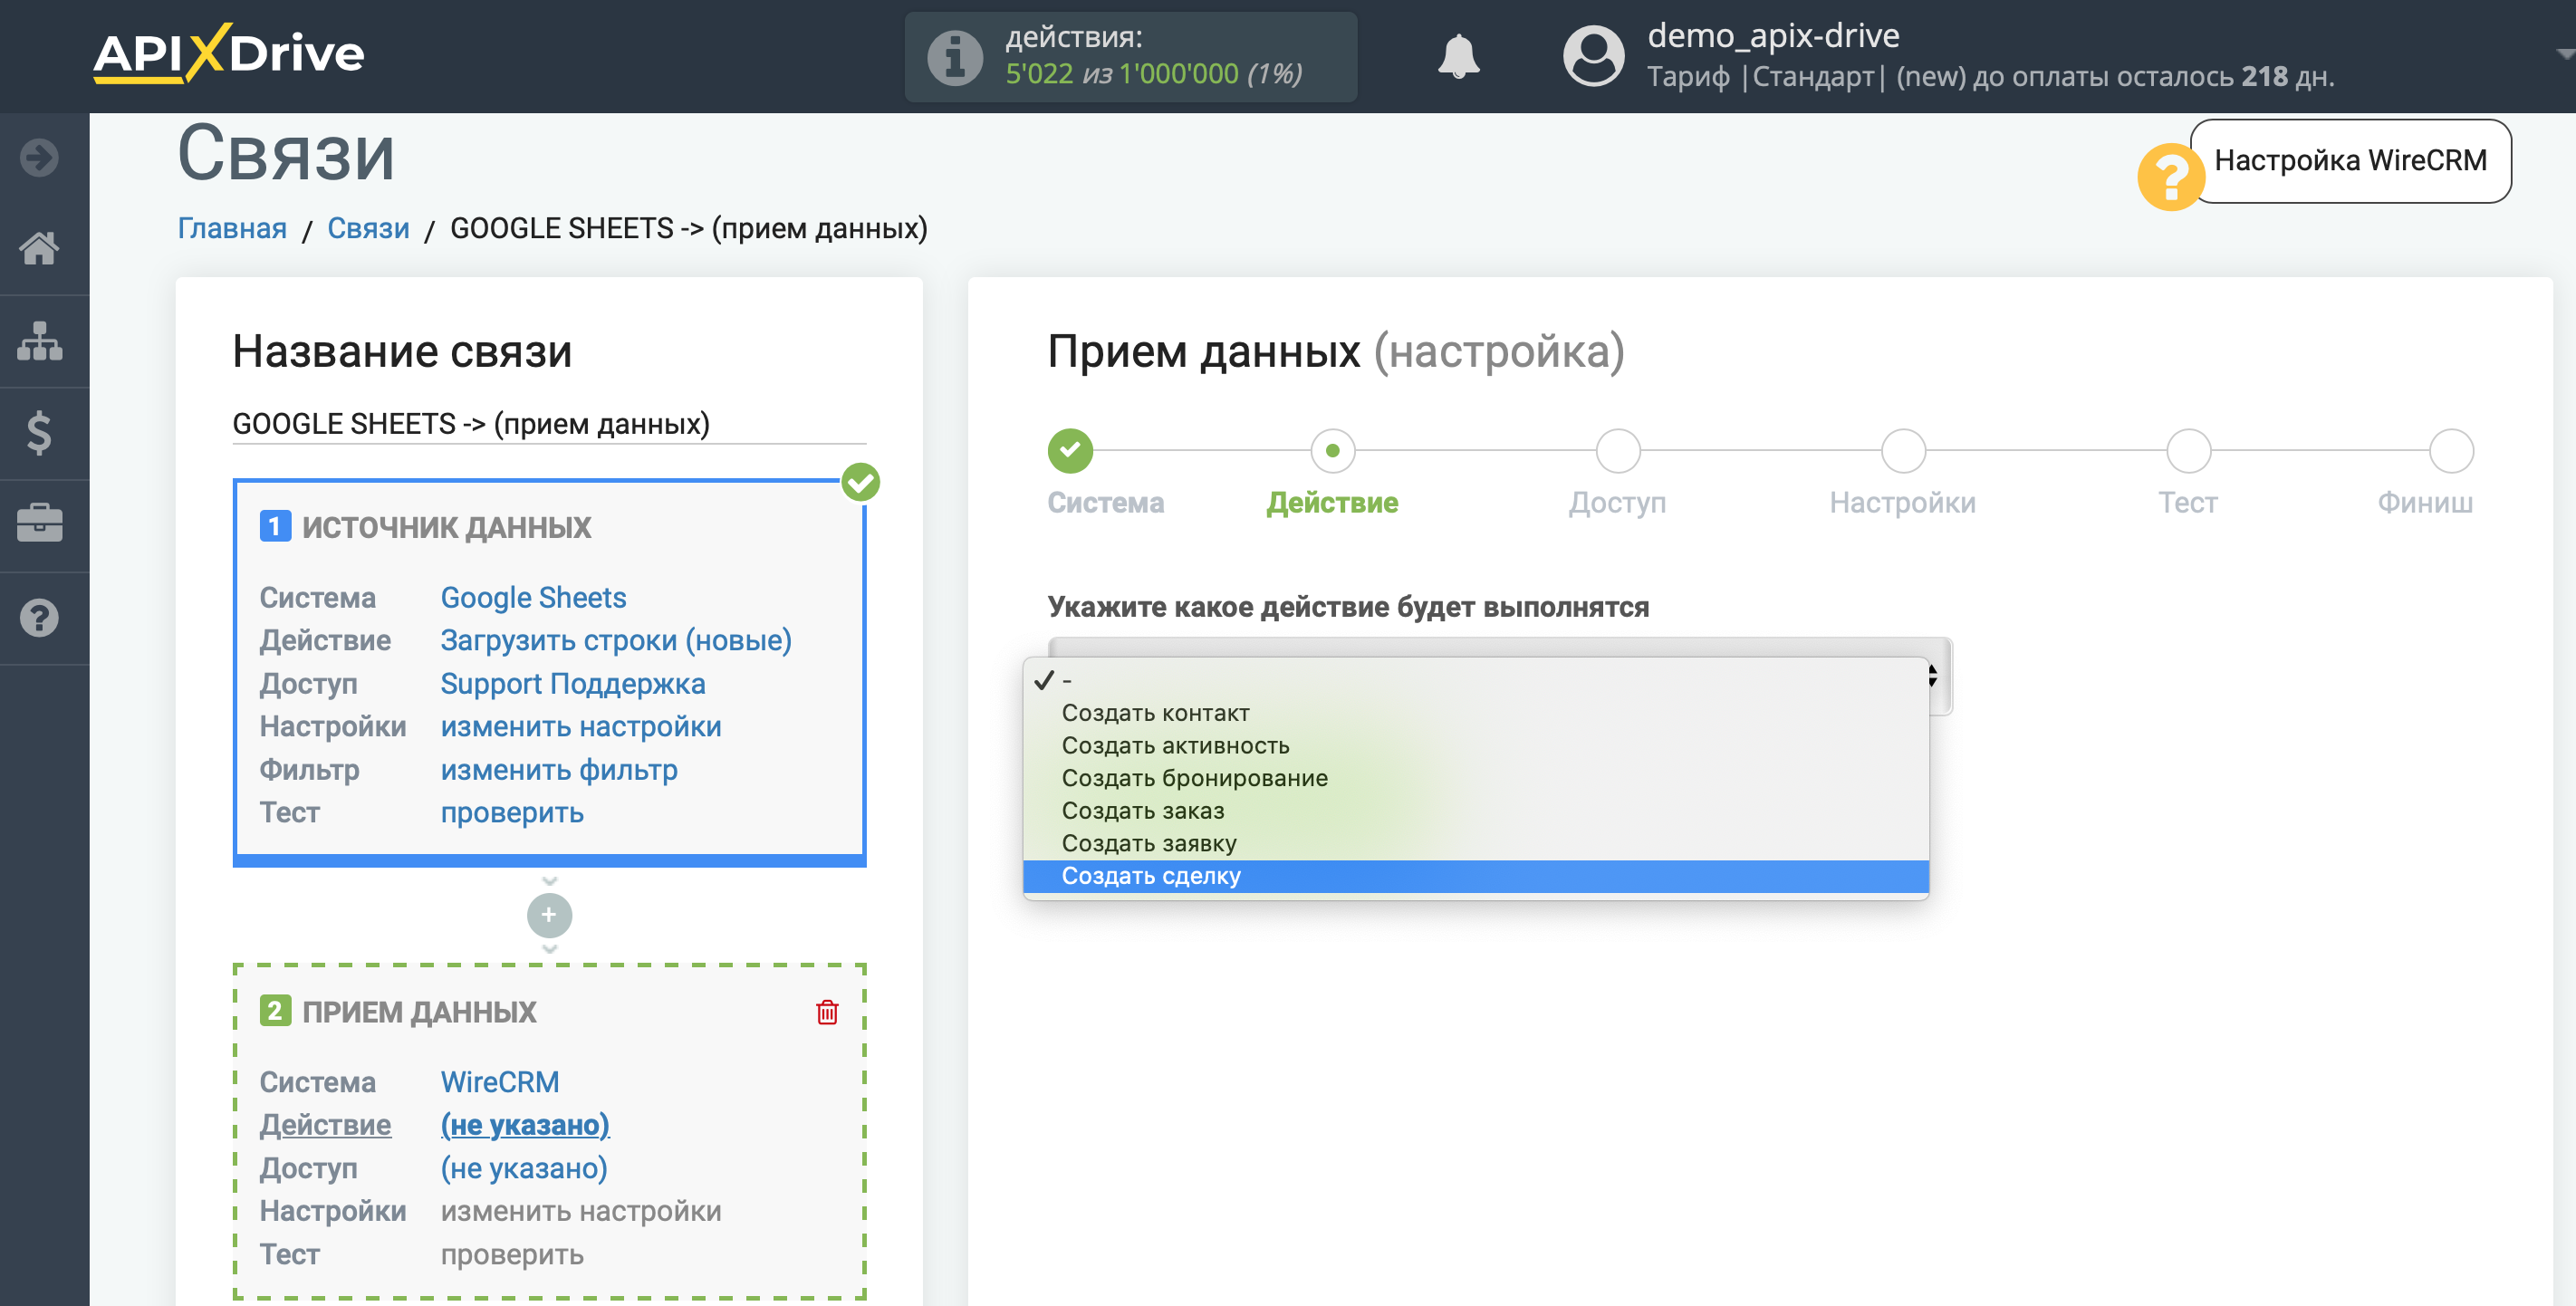Expand the sidebar with arrow icon
Image resolution: width=2576 pixels, height=1306 pixels.
(x=40, y=157)
